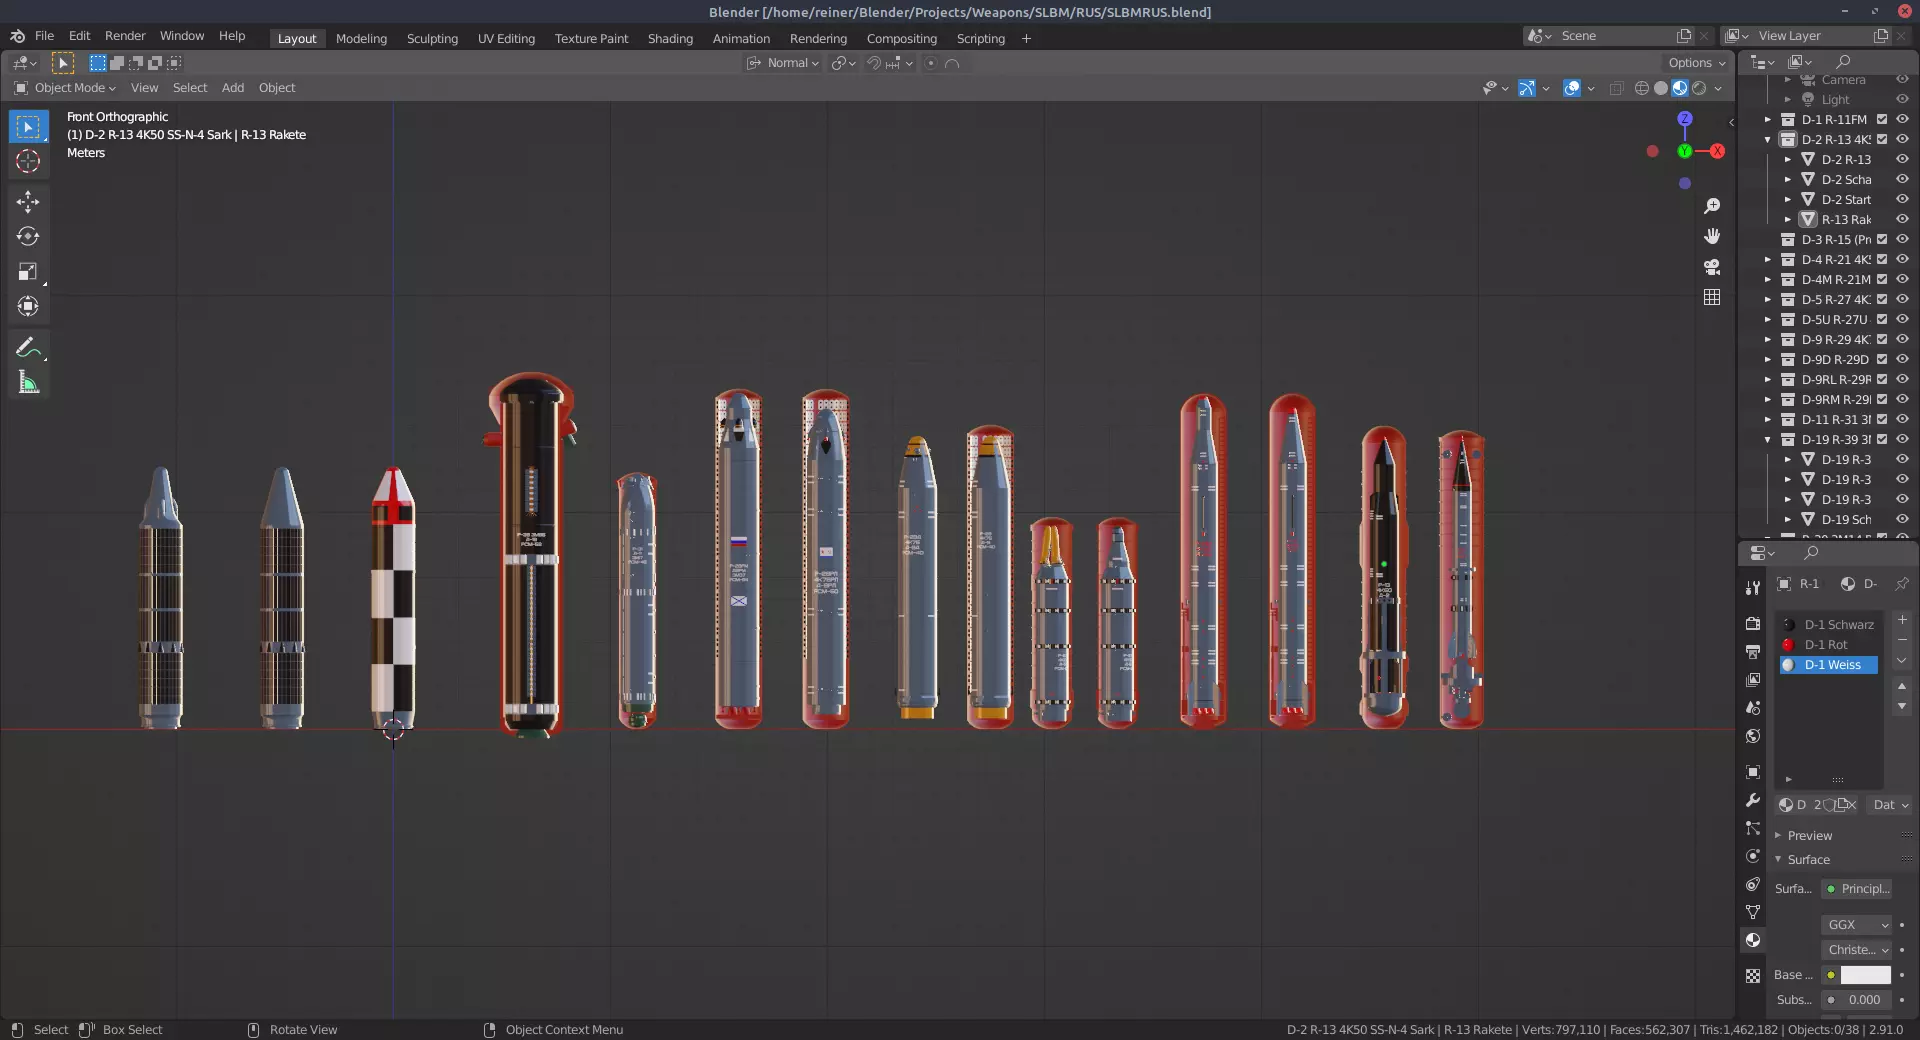The height and width of the screenshot is (1040, 1920).
Task: Switch to solid viewport shading
Action: pyautogui.click(x=1661, y=88)
